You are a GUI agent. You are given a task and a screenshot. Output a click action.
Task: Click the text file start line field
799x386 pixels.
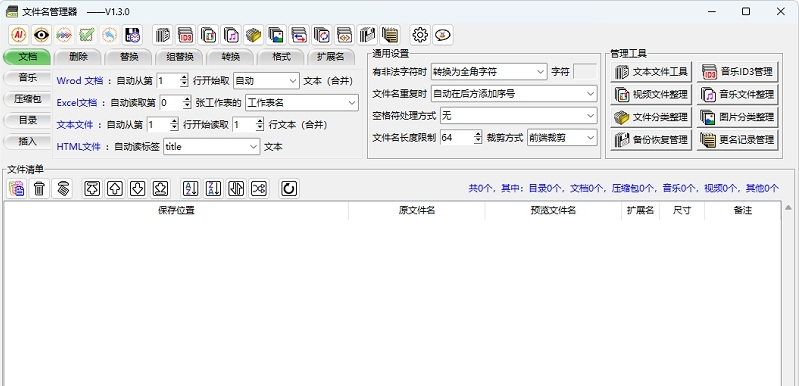pos(163,125)
